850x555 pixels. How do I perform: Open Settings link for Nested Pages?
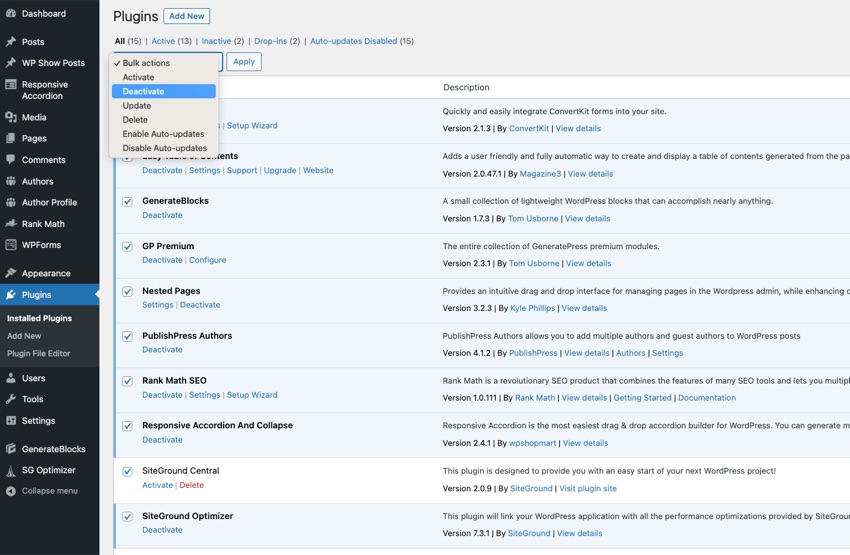(x=158, y=305)
